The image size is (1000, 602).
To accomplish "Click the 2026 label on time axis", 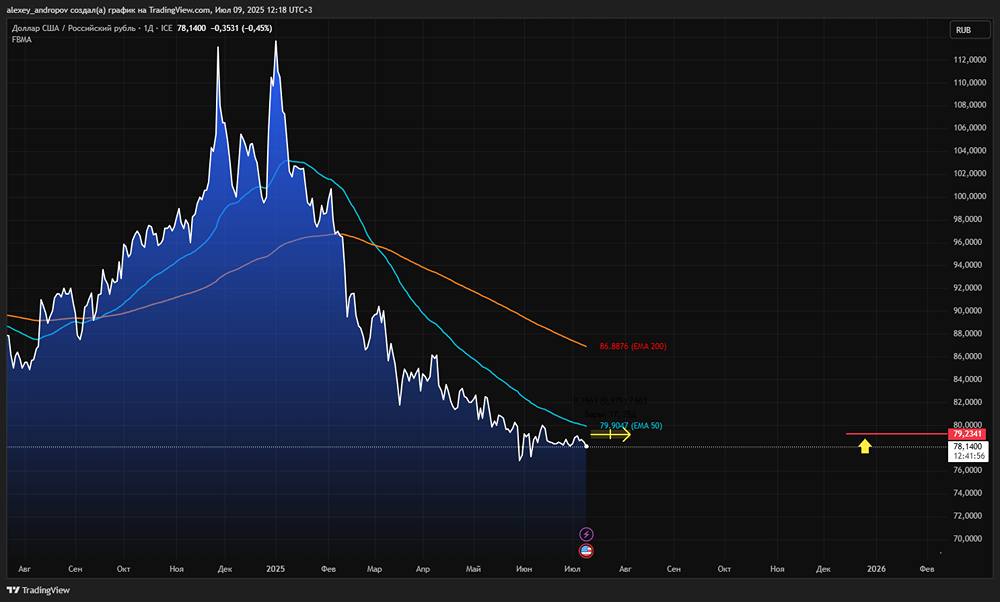I will [x=876, y=569].
